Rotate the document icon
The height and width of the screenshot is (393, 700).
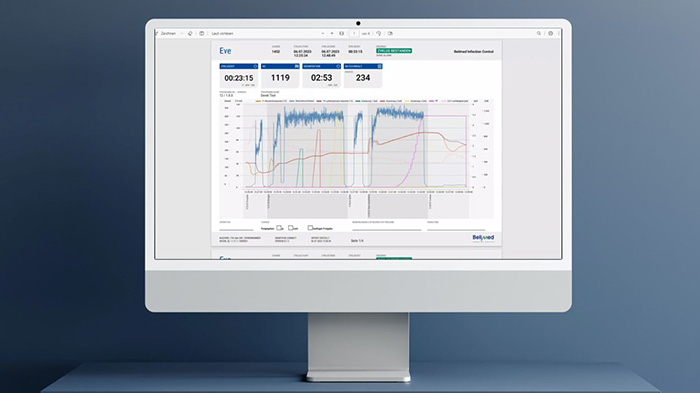click(x=379, y=33)
